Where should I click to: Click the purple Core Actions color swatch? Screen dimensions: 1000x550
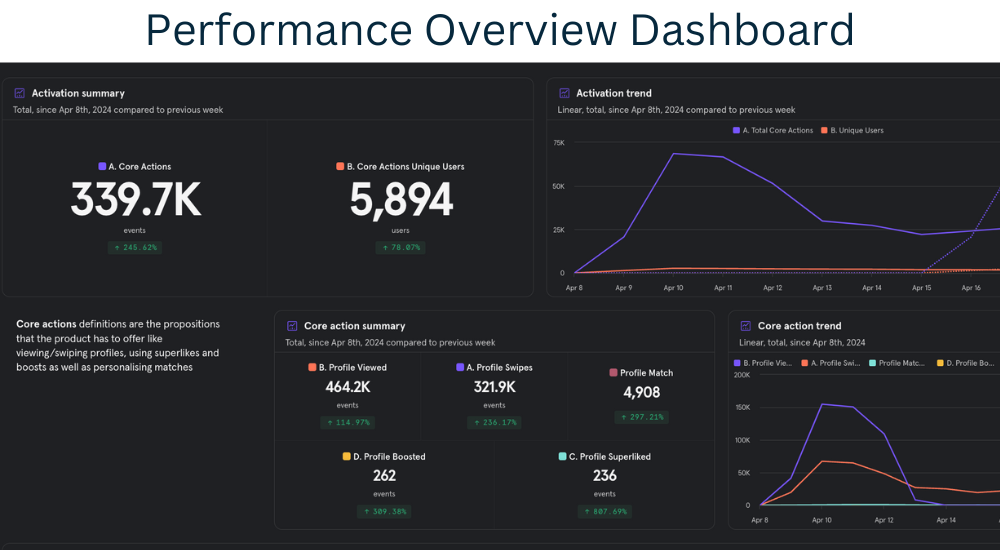point(102,167)
